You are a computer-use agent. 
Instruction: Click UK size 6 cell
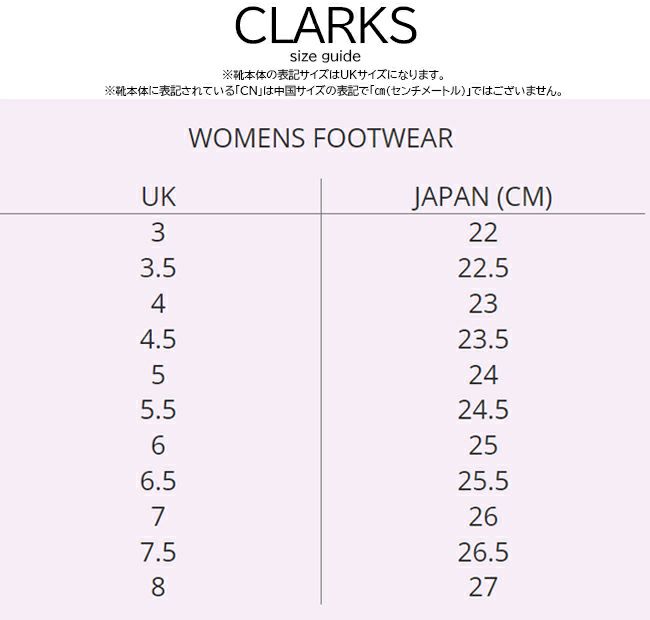point(158,445)
